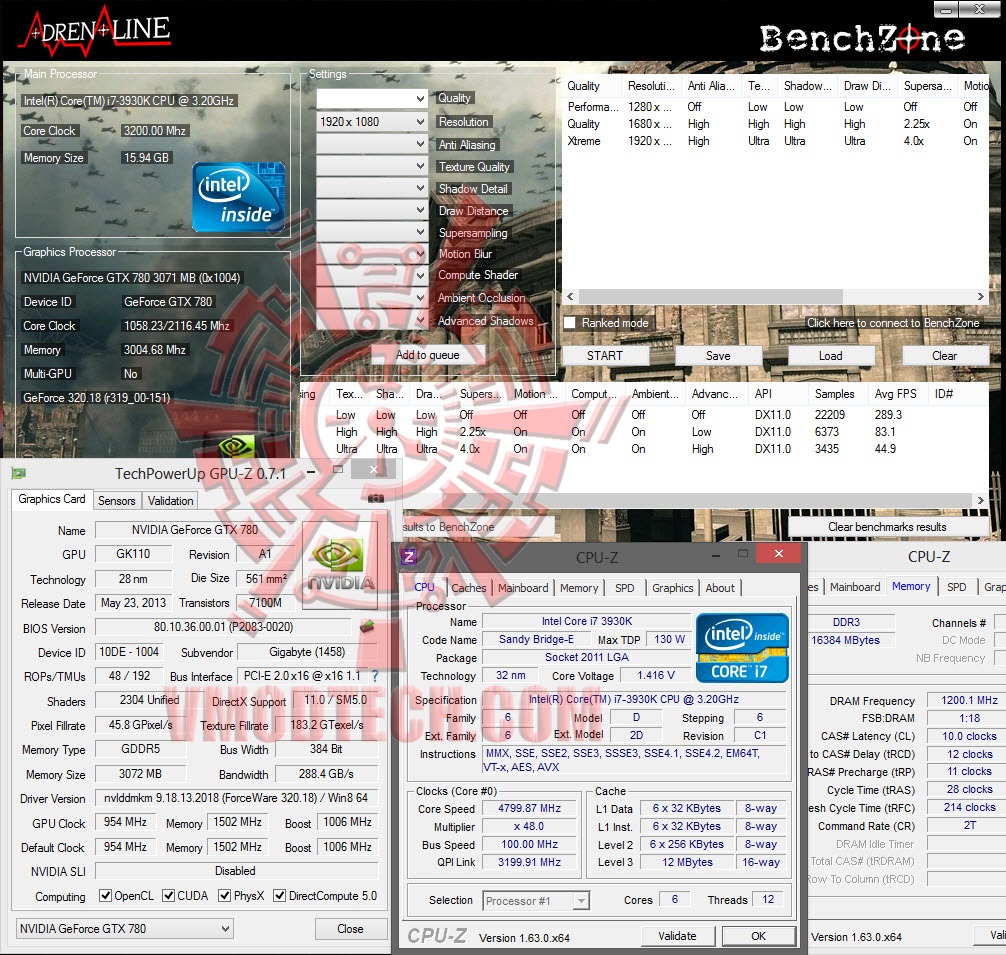Click the Load button

click(831, 356)
